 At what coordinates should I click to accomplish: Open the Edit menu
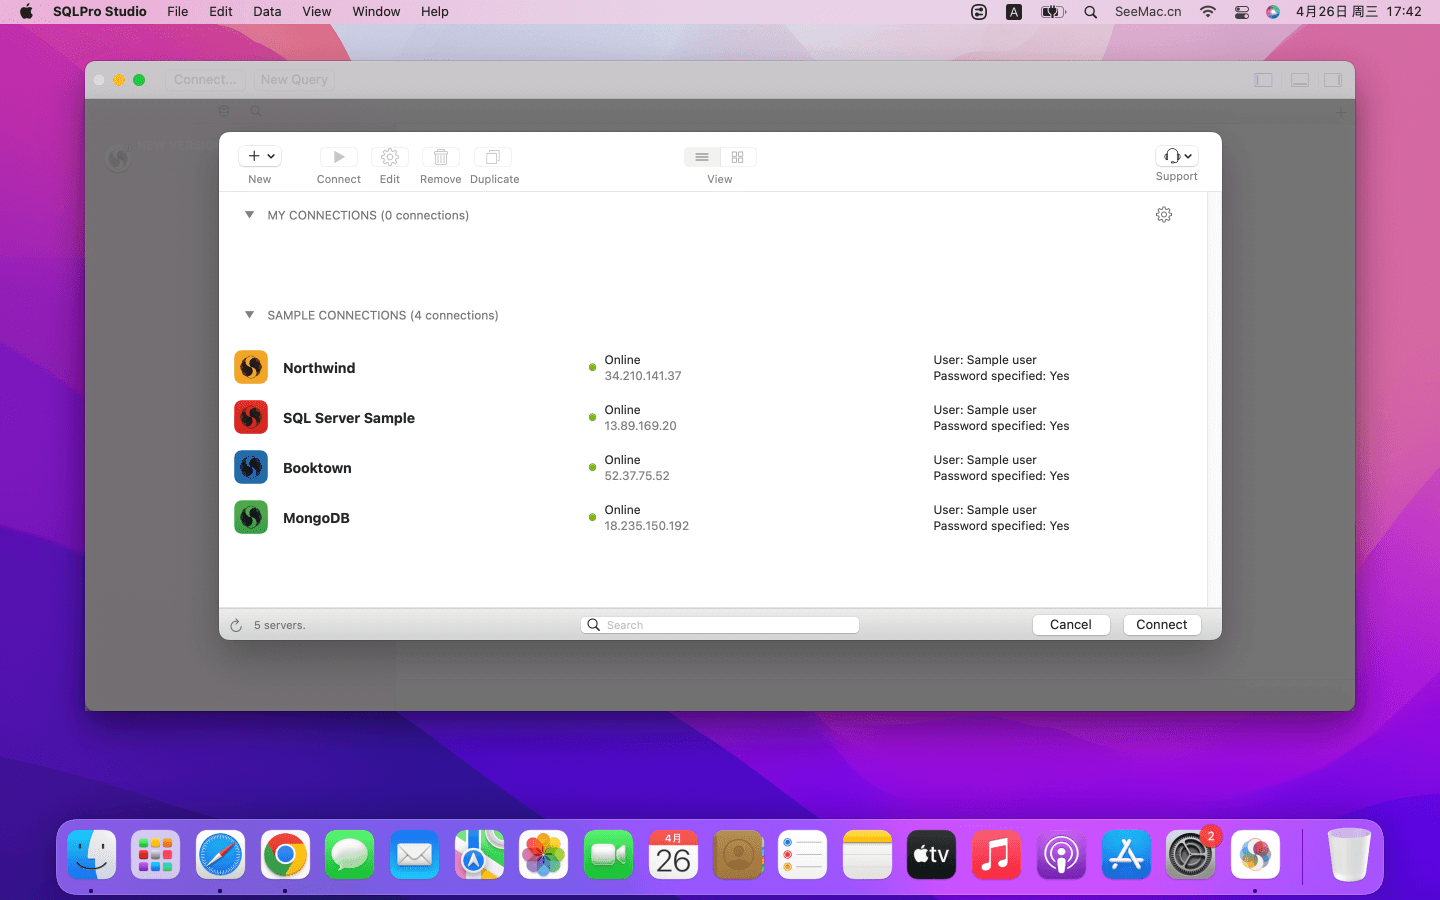coord(221,12)
